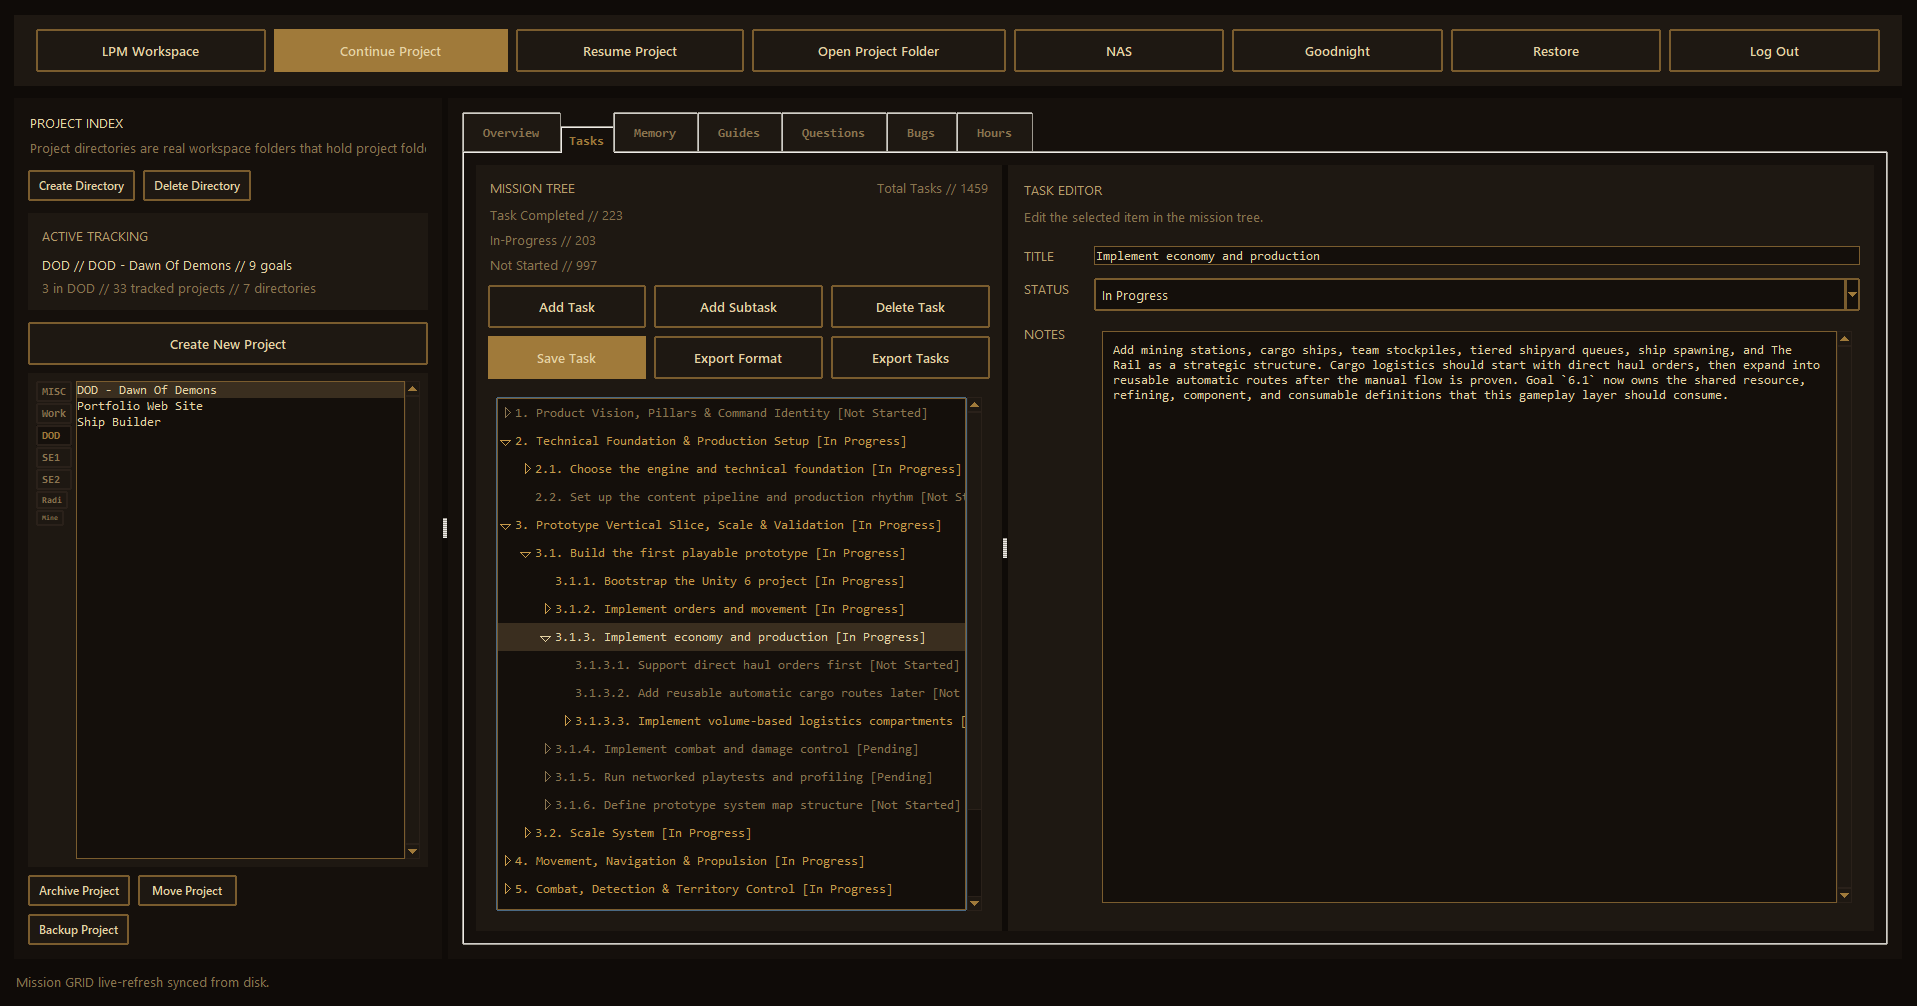Select the Mine directory tab

[50, 517]
